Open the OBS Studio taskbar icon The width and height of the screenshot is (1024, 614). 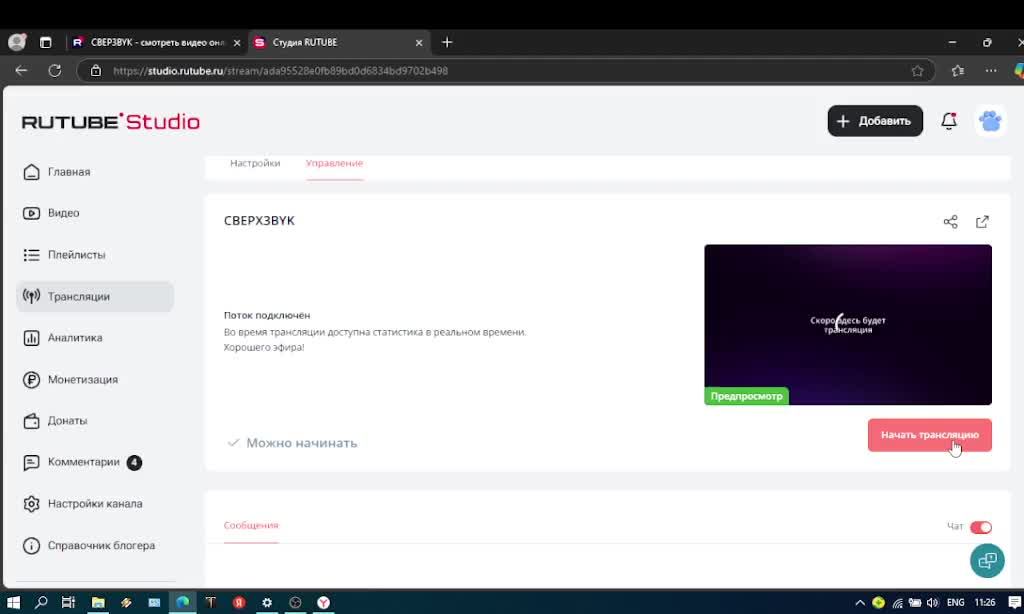coord(295,602)
